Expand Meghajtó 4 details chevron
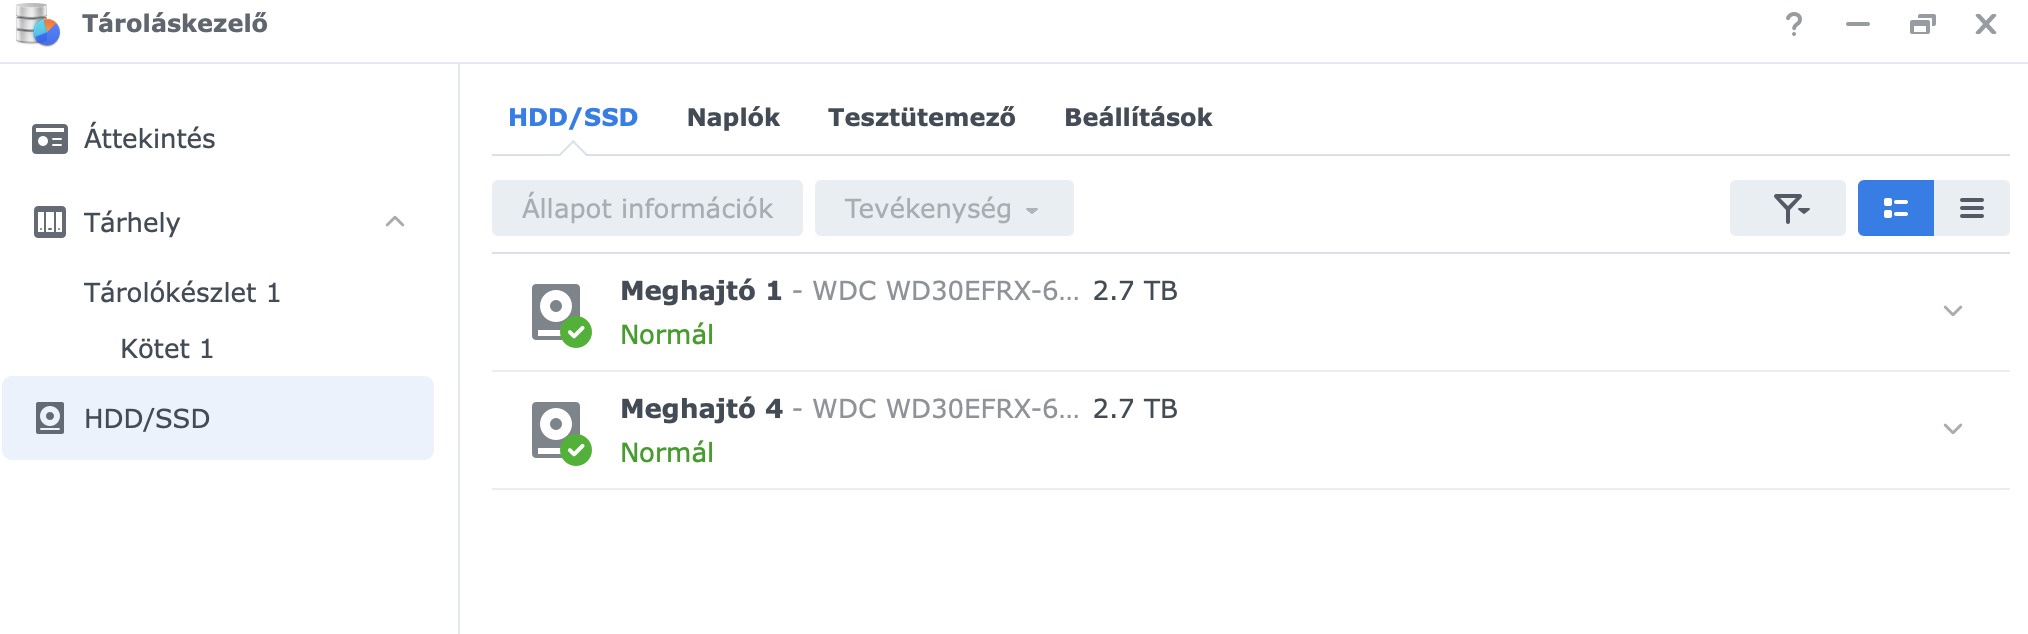Viewport: 2028px width, 634px height. [1952, 429]
